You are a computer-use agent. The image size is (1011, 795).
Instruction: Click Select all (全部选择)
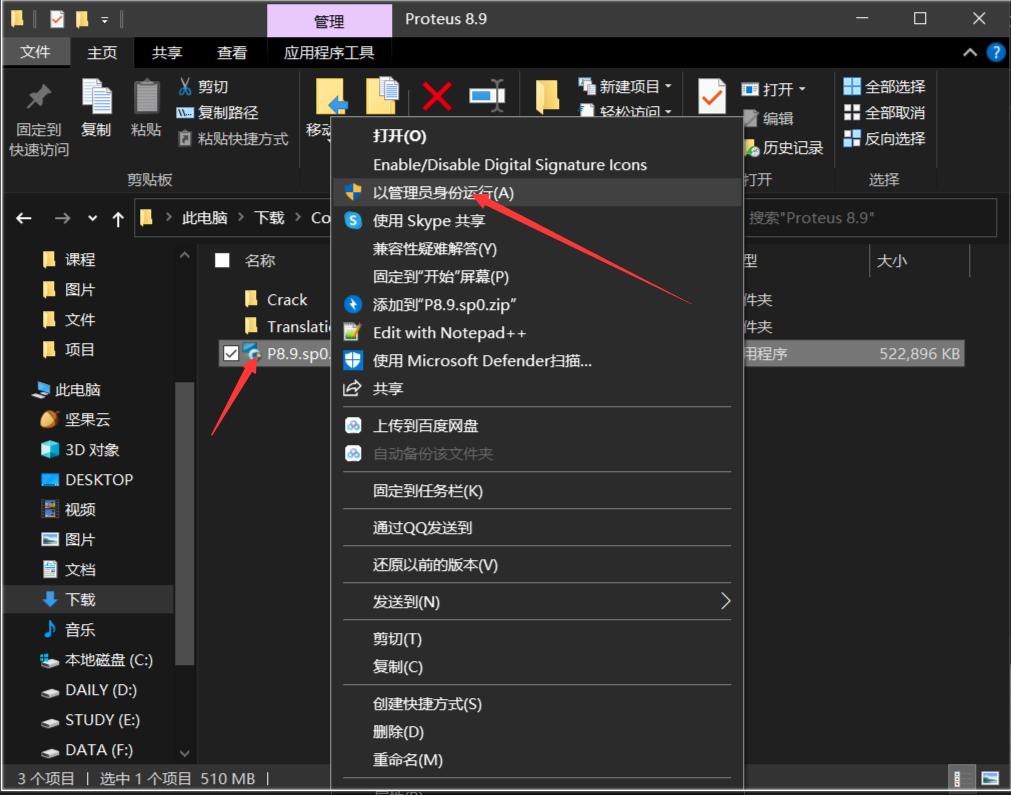click(884, 86)
